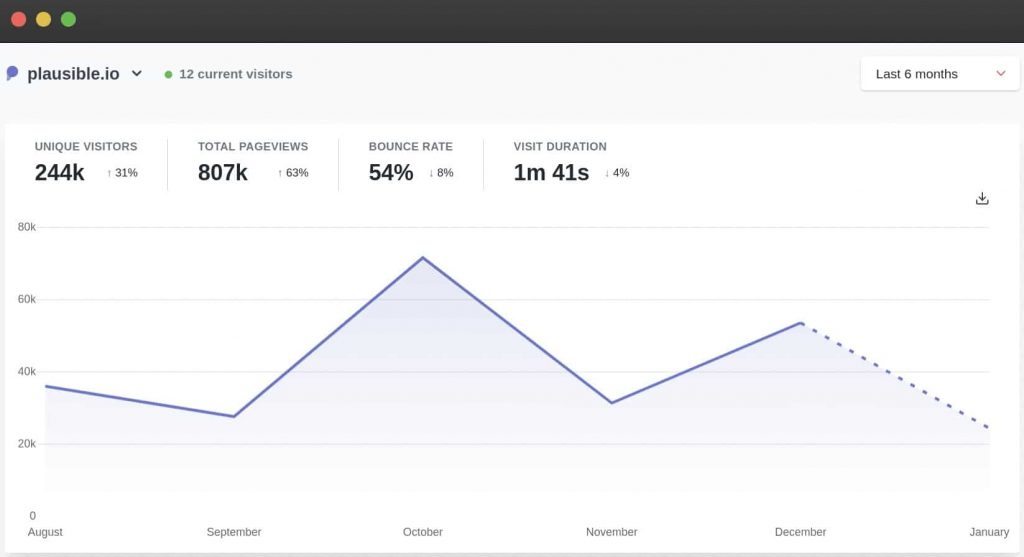Open the 12 current visitors link
Viewport: 1024px width, 557px height.
[x=235, y=74]
